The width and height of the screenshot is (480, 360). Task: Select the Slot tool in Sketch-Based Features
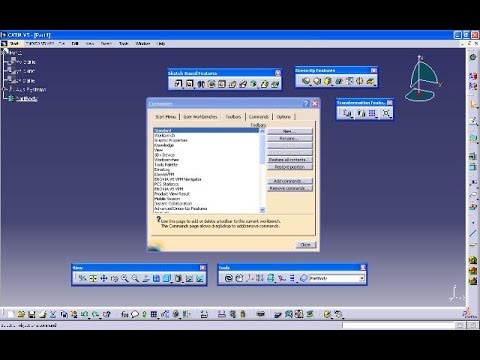pos(243,84)
